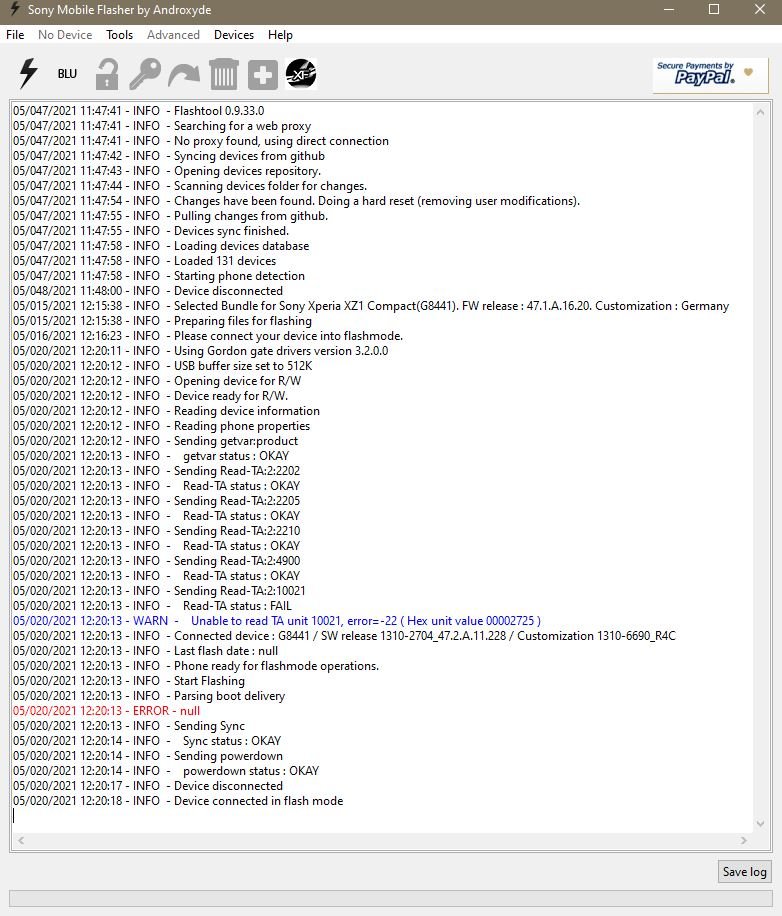Click the BLU bootloader unlock button
Screen dimensions: 782x916
[67, 74]
